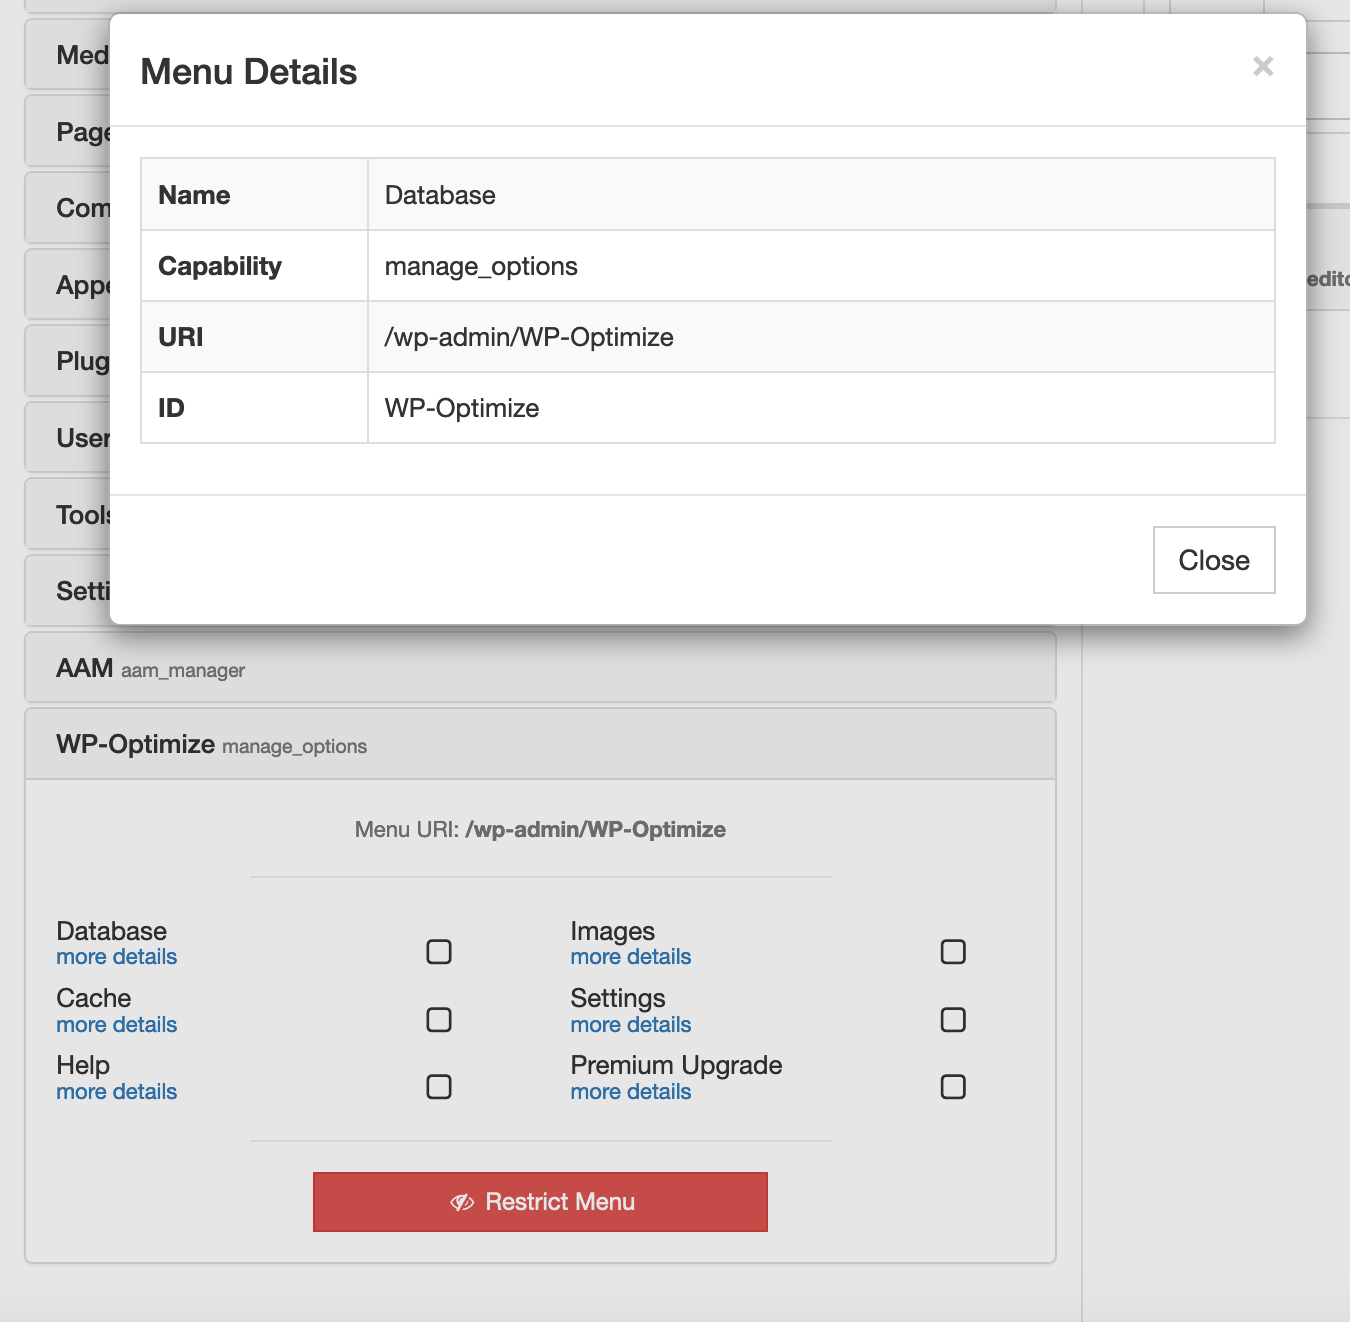Screen dimensions: 1350x1322
Task: Close the Menu Details dialog with the X icon
Action: point(1263,67)
